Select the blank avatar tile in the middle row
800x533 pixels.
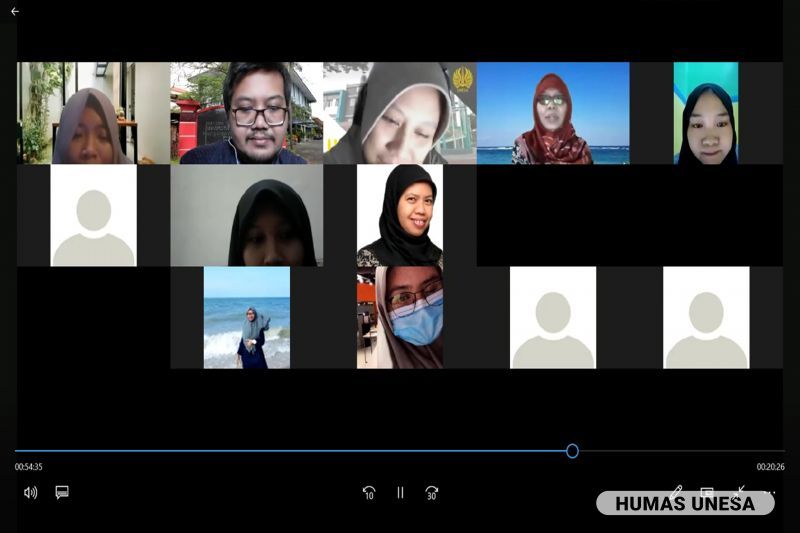pos(93,215)
